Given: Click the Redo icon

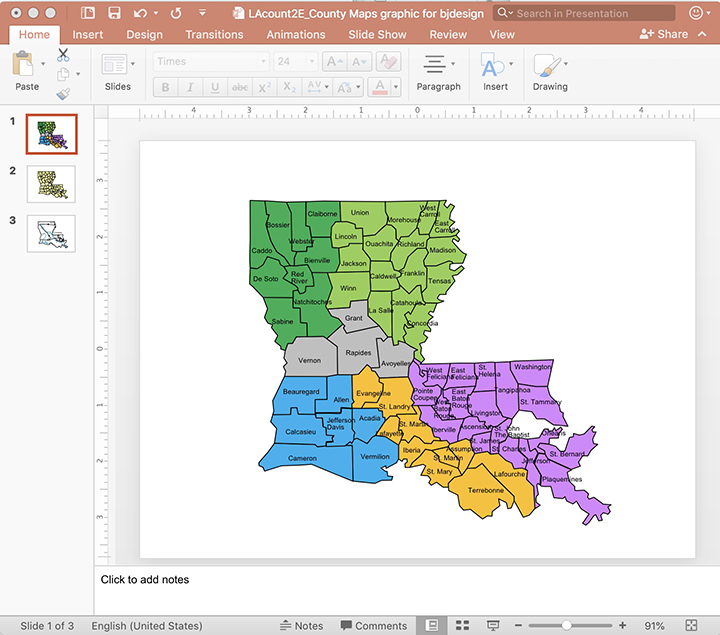Looking at the screenshot, I should click(x=176, y=13).
